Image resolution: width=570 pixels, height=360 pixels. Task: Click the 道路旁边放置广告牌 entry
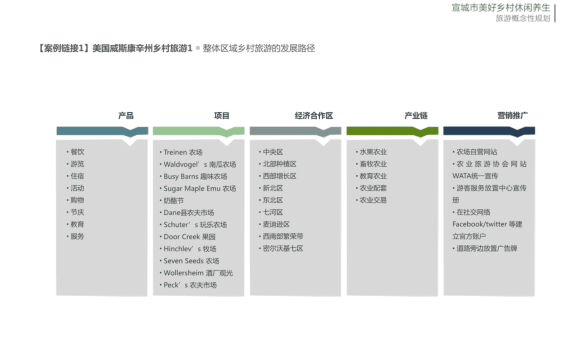[487, 248]
